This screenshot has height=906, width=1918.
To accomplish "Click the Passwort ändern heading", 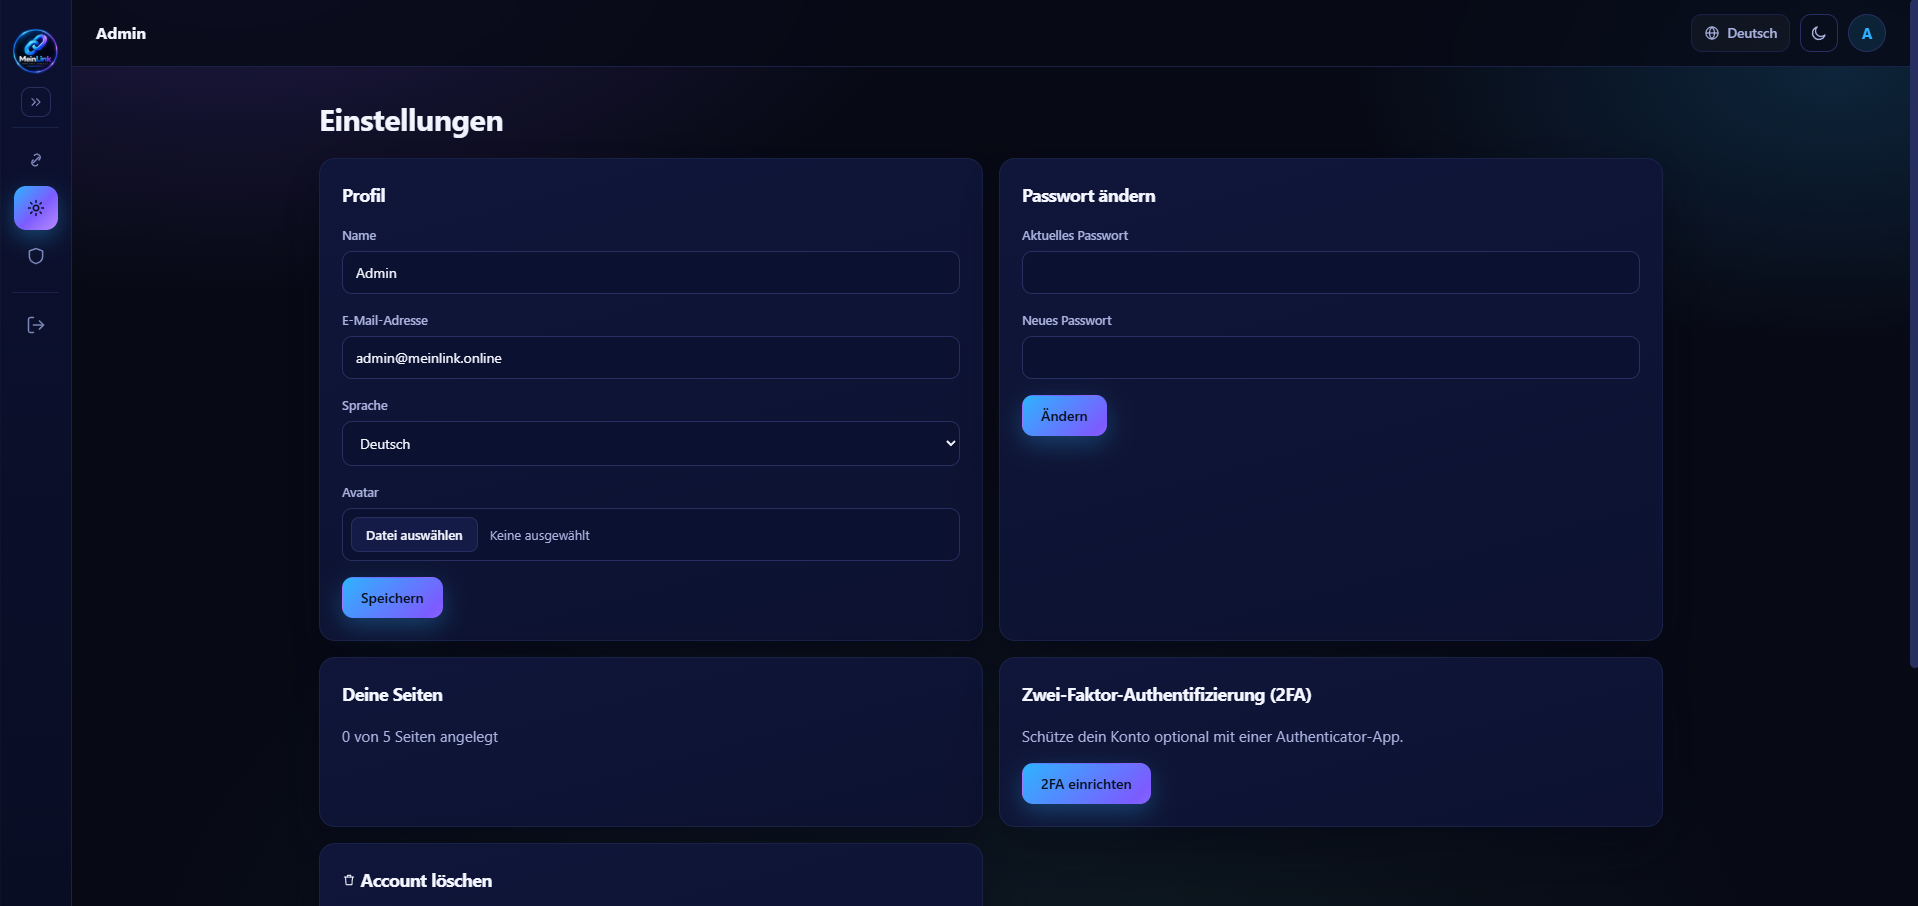I will [x=1088, y=196].
